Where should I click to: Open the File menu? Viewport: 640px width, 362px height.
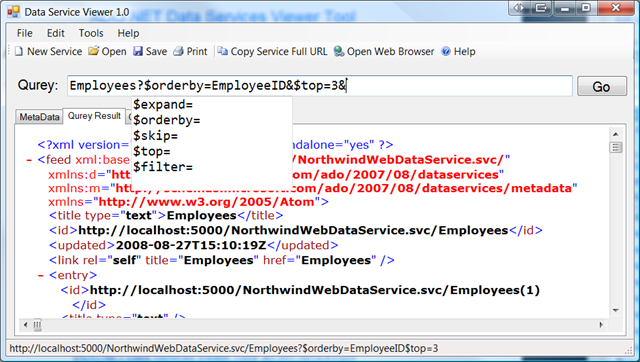[24, 33]
